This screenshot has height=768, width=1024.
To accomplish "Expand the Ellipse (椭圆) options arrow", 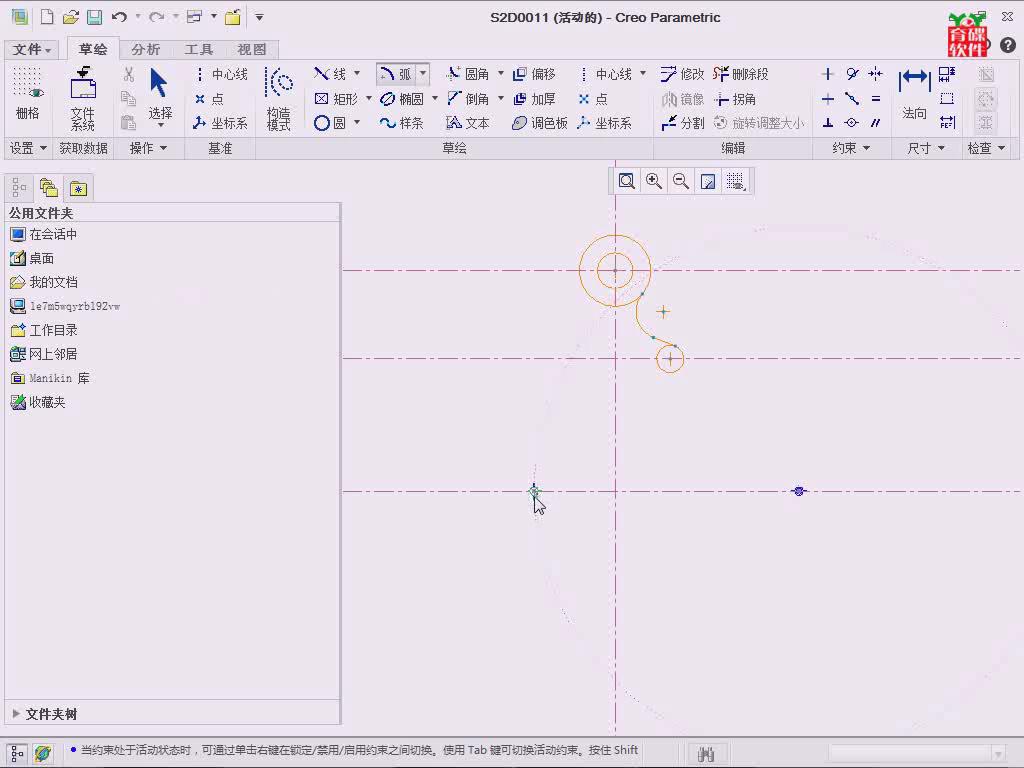I will [x=434, y=99].
